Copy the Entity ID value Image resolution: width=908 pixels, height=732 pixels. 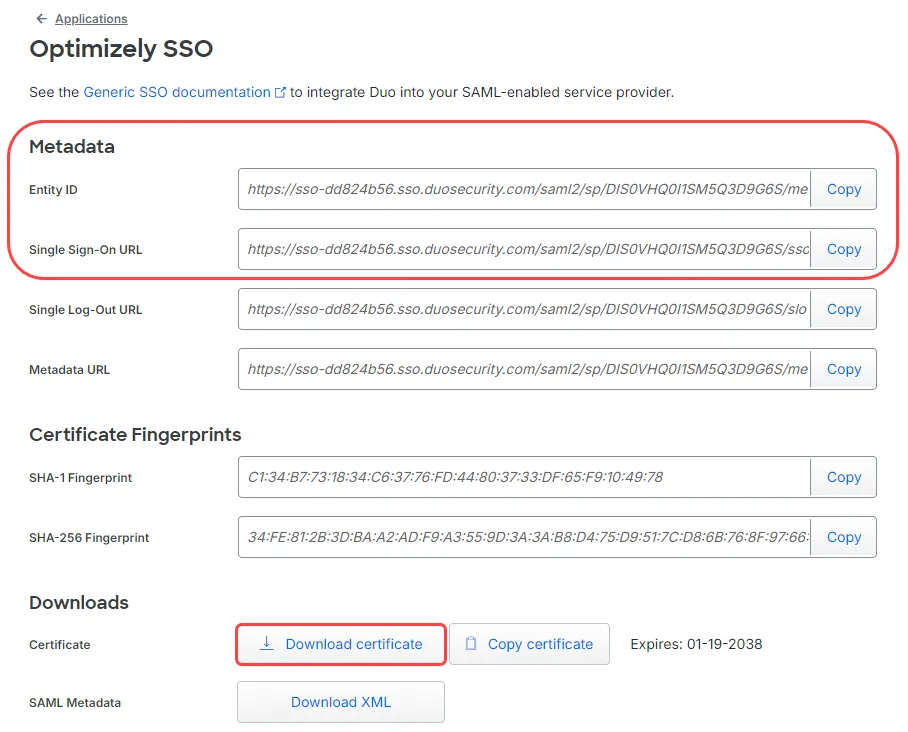tap(843, 189)
